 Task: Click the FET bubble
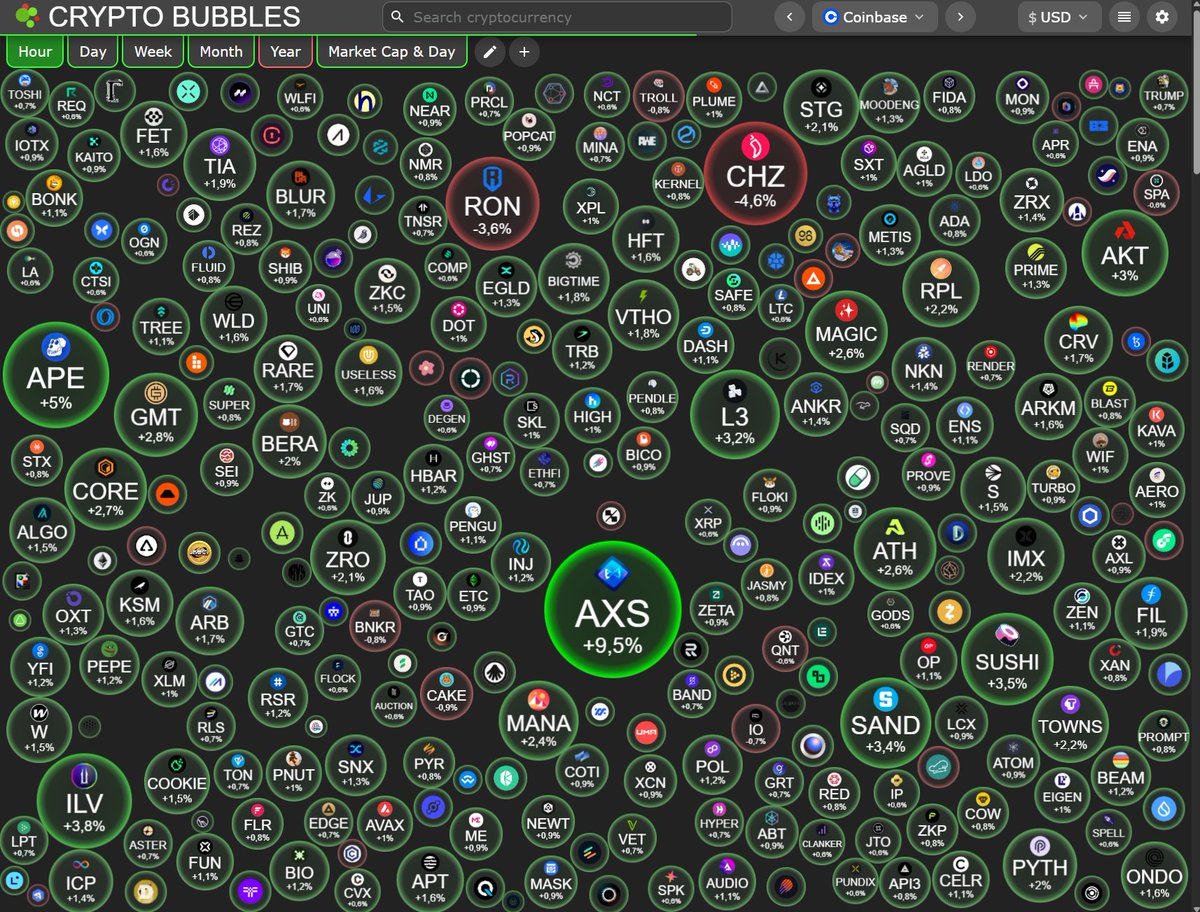[154, 133]
